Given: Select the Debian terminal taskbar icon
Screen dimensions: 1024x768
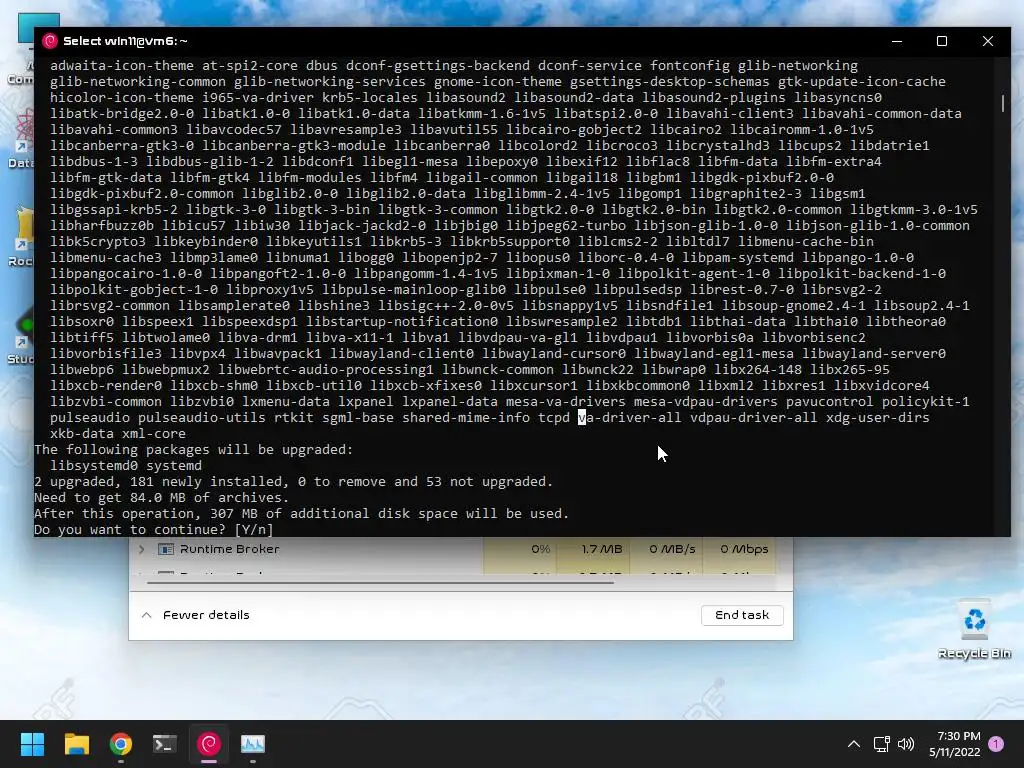Looking at the screenshot, I should [x=209, y=744].
